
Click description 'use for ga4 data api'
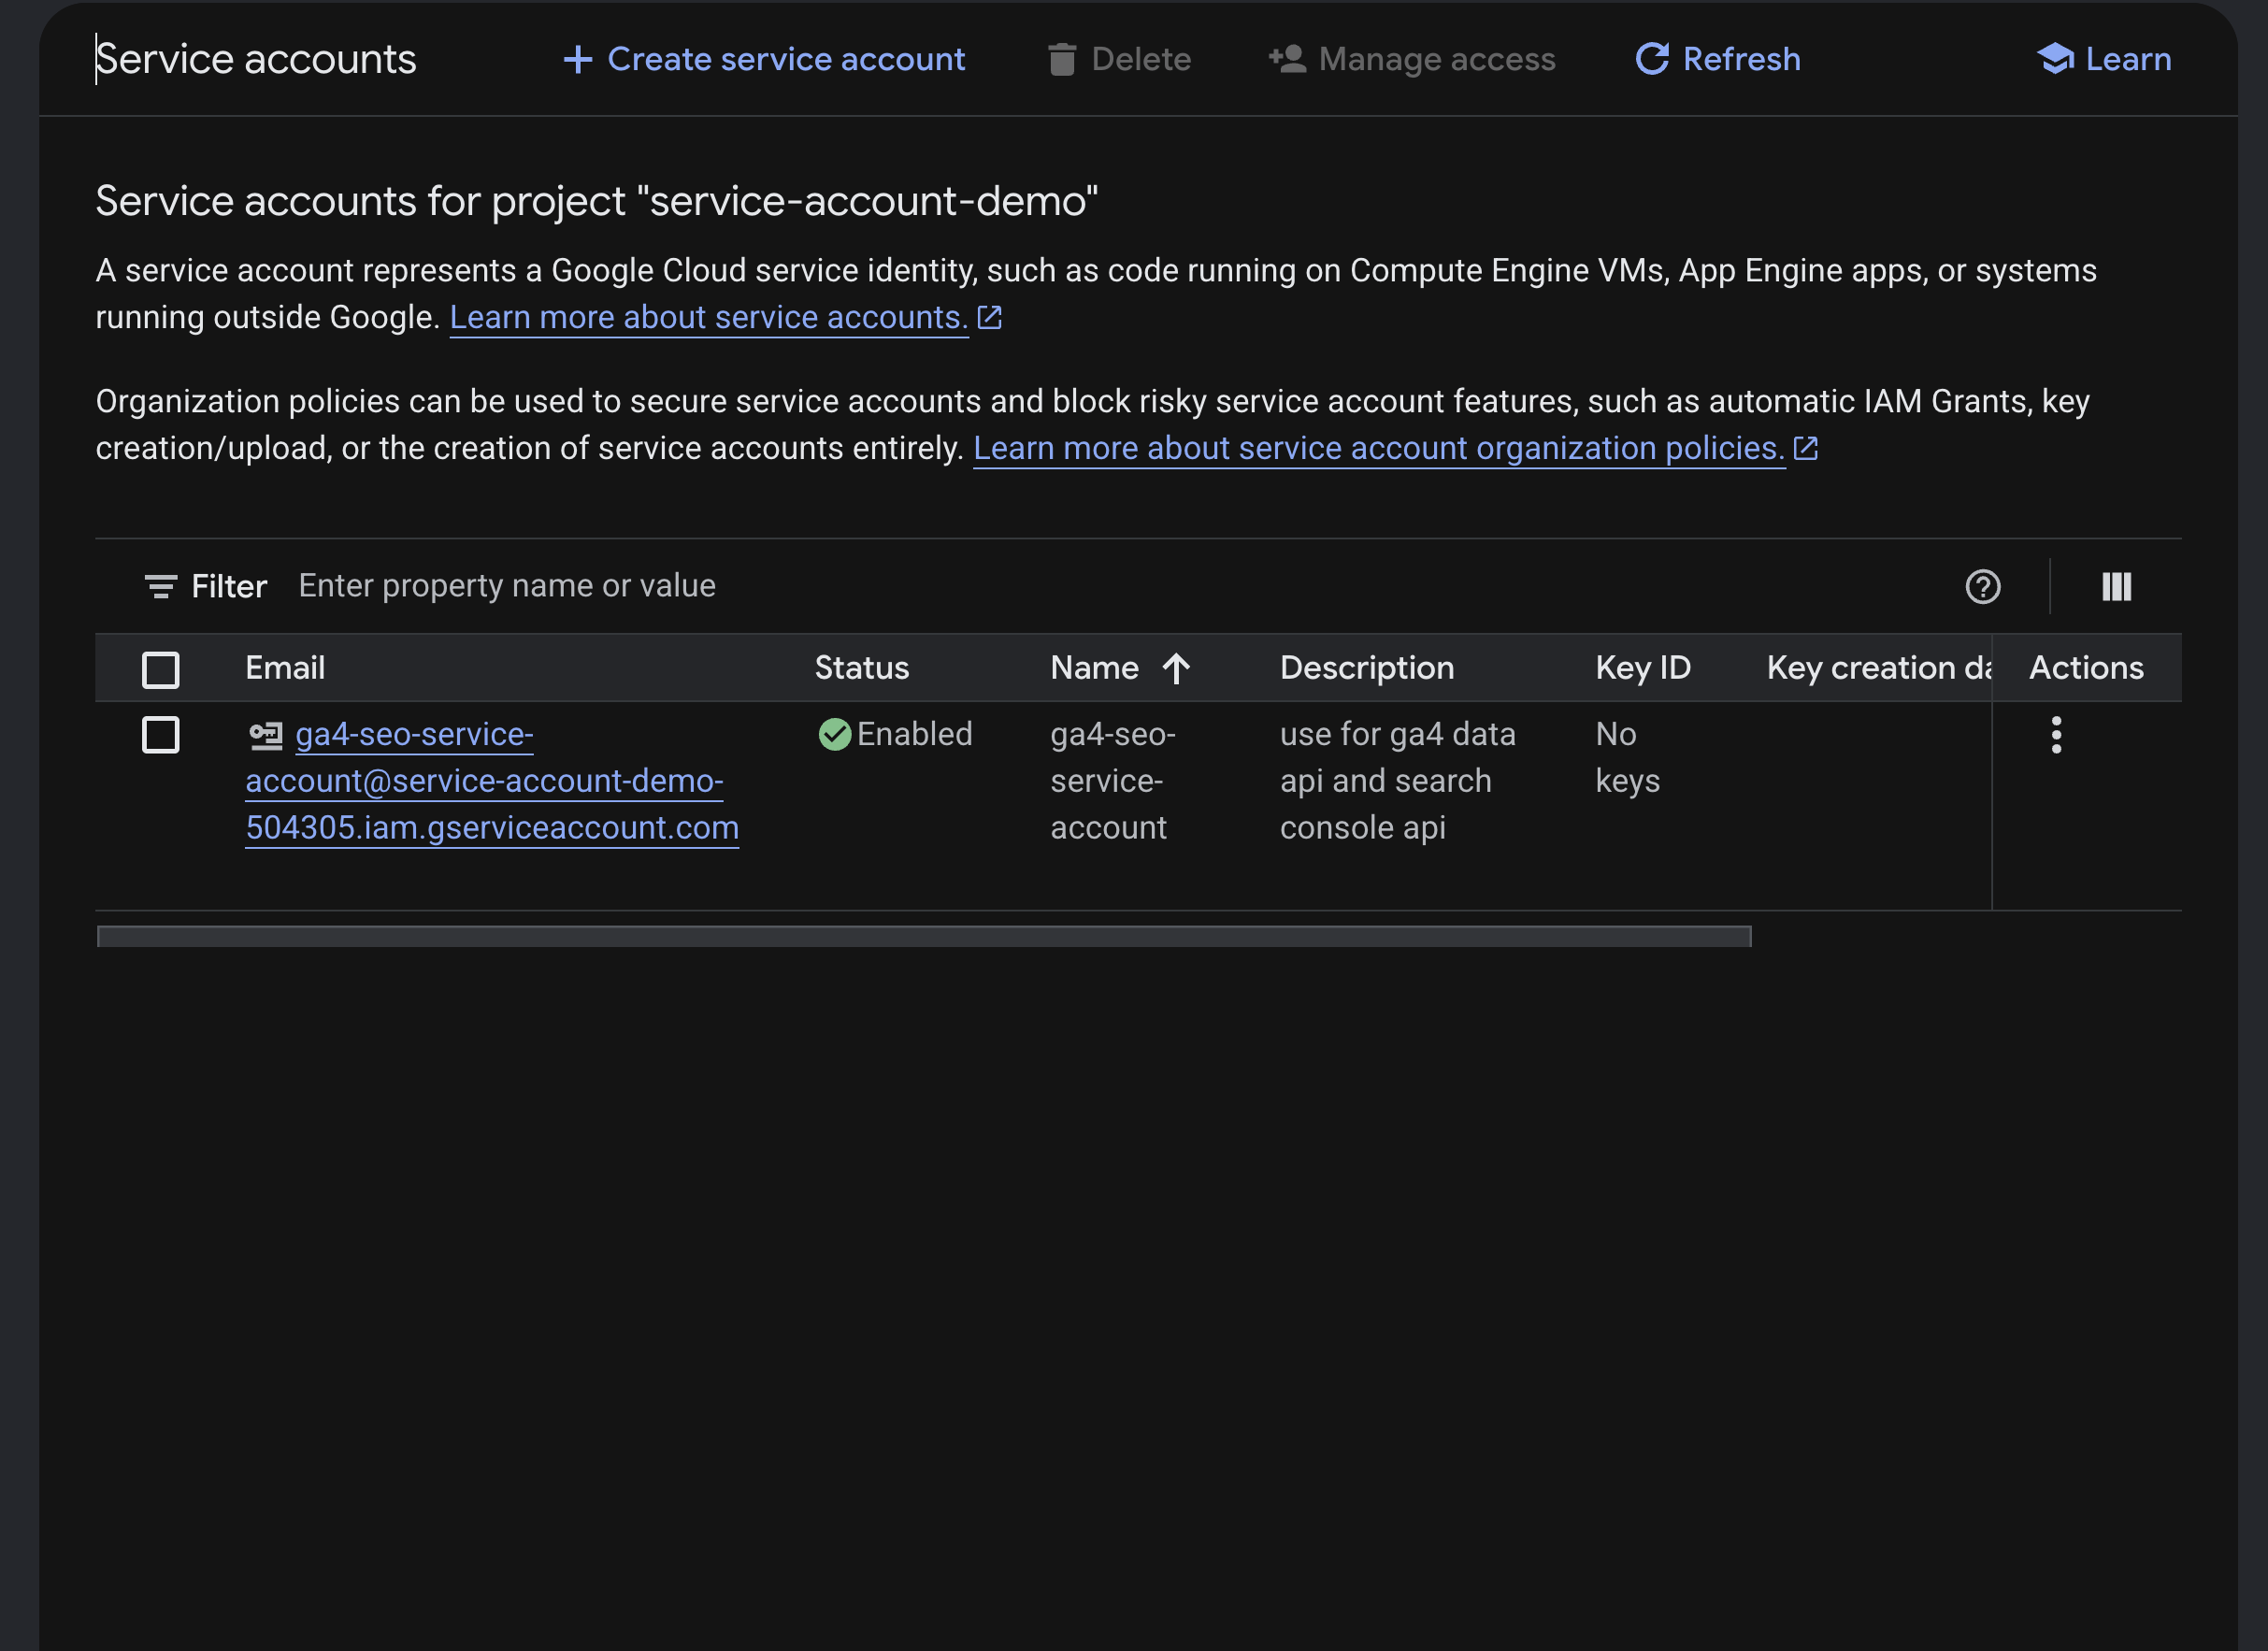tap(1398, 781)
